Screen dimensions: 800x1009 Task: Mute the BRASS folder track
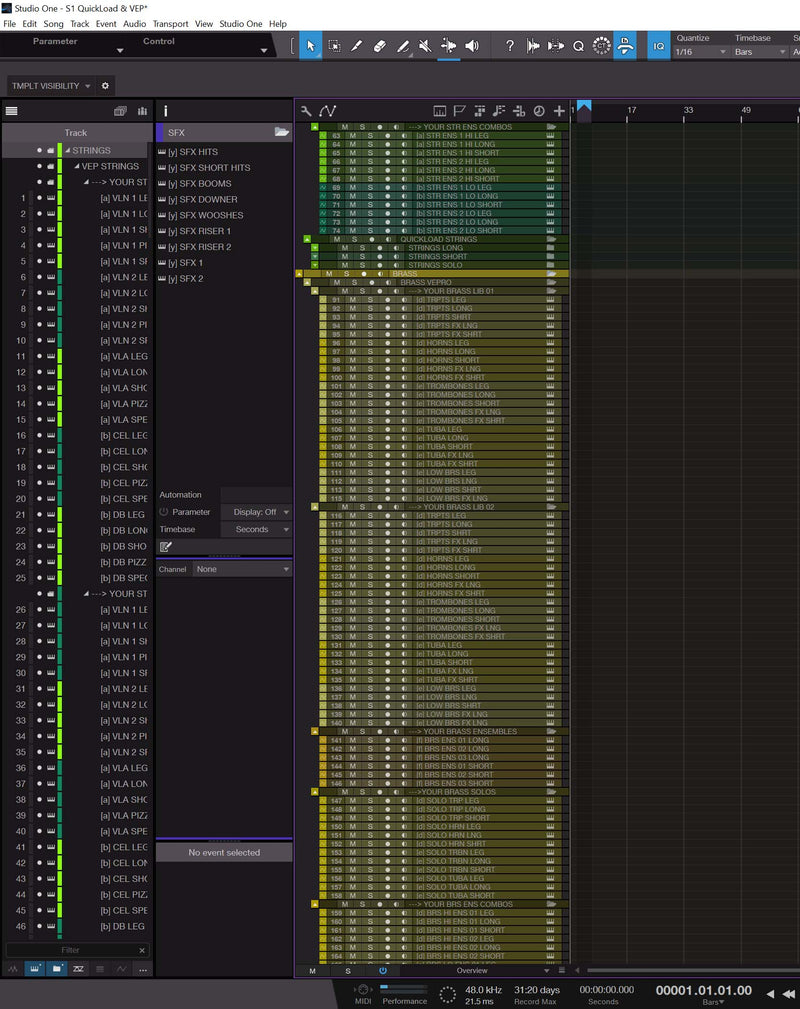[x=332, y=273]
